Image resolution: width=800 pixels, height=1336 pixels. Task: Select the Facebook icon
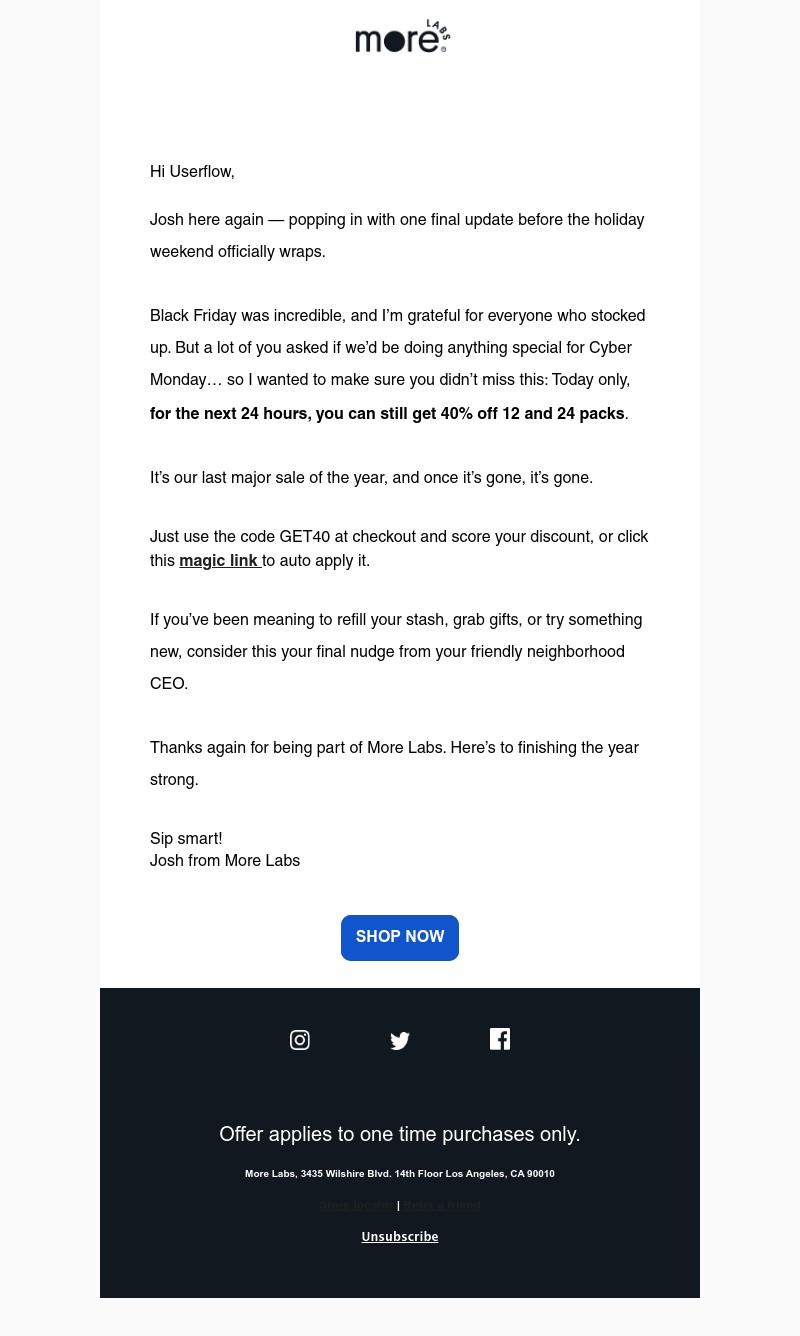(500, 1040)
